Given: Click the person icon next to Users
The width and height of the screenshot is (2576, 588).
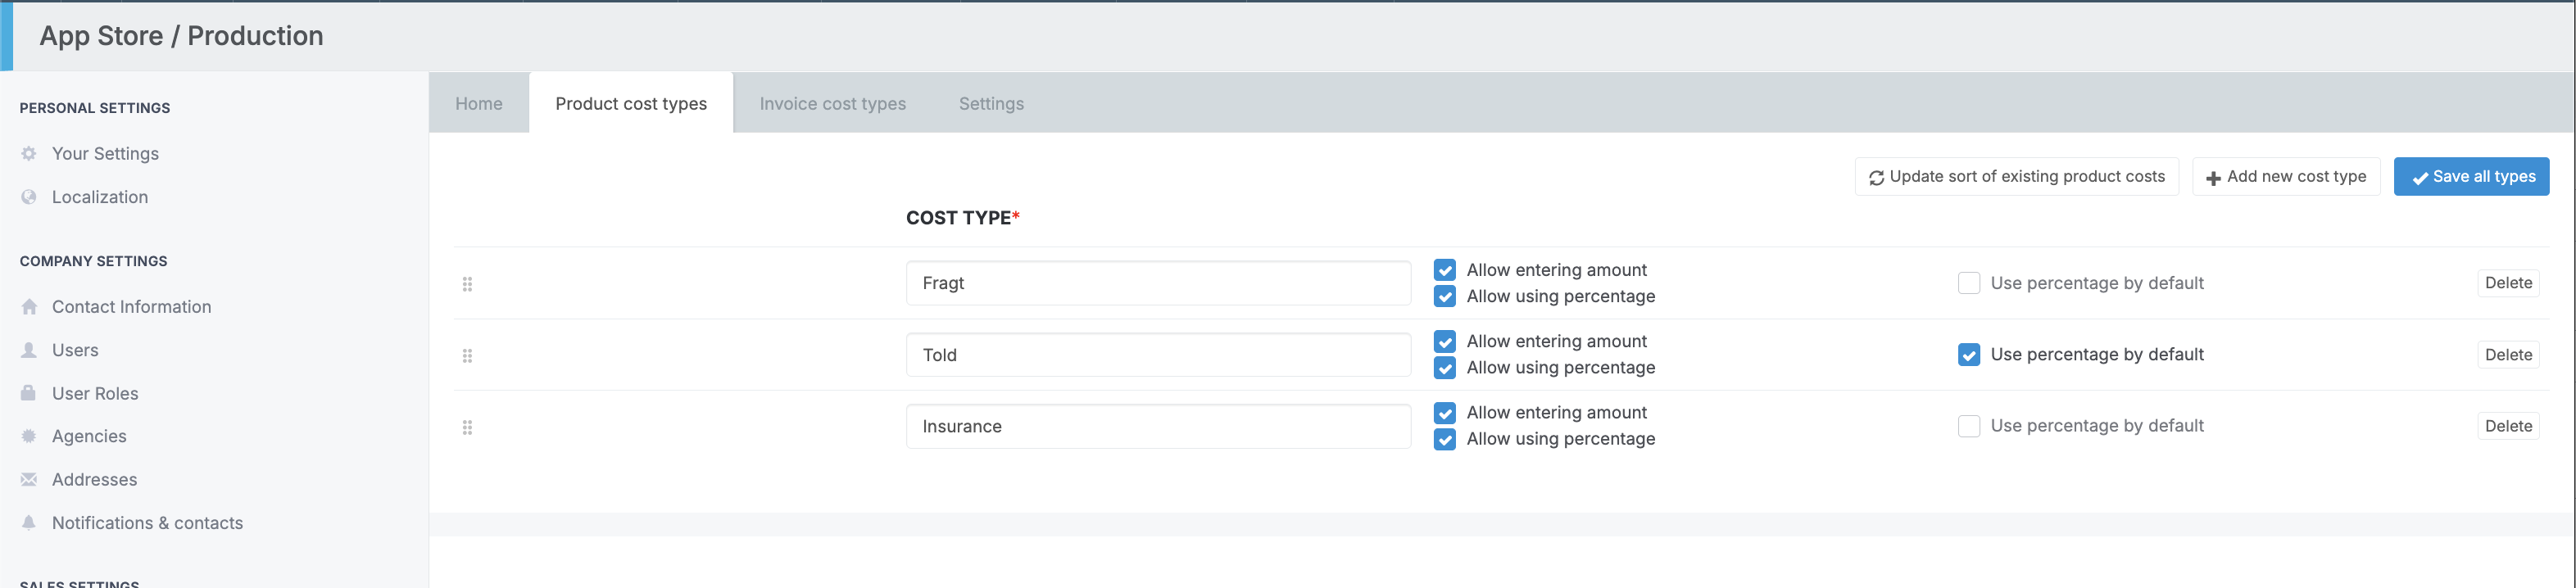Looking at the screenshot, I should pos(29,350).
